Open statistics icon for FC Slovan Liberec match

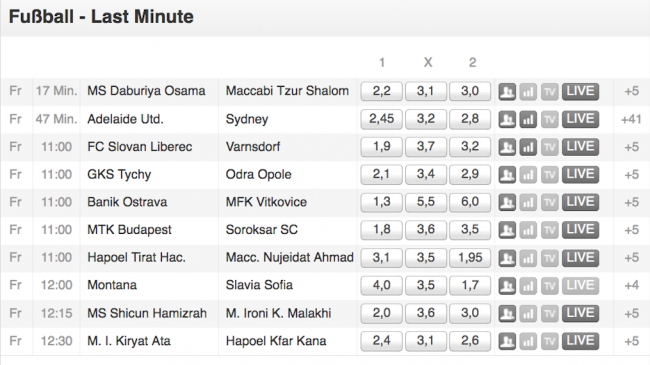pos(528,147)
